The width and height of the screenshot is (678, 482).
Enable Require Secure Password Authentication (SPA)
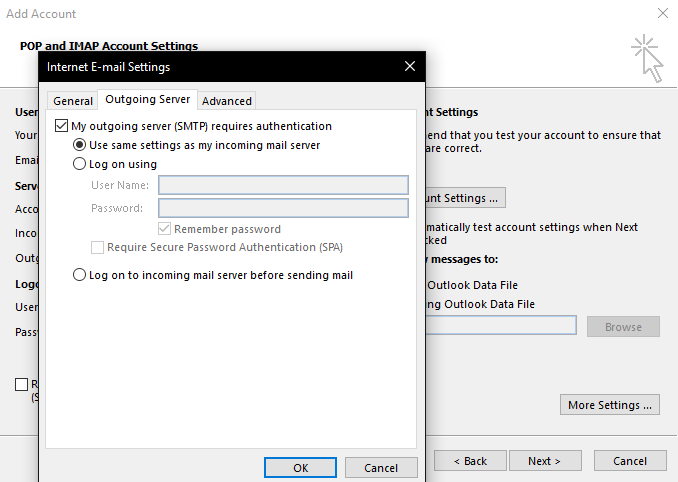click(x=98, y=247)
